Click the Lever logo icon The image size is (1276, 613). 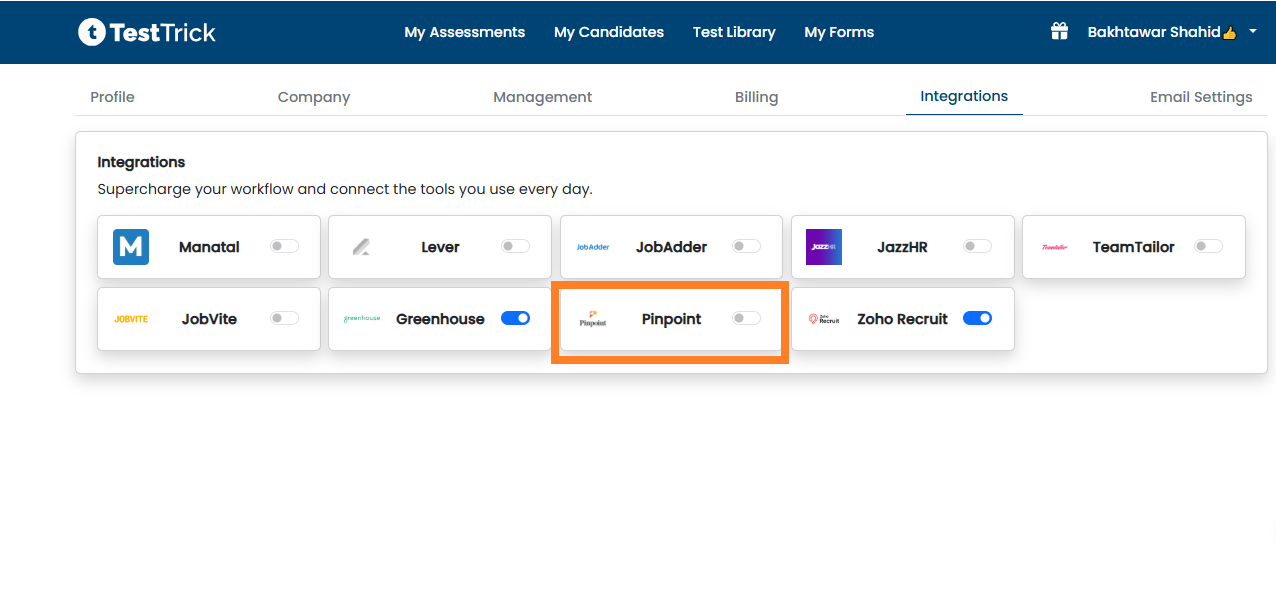tap(362, 247)
